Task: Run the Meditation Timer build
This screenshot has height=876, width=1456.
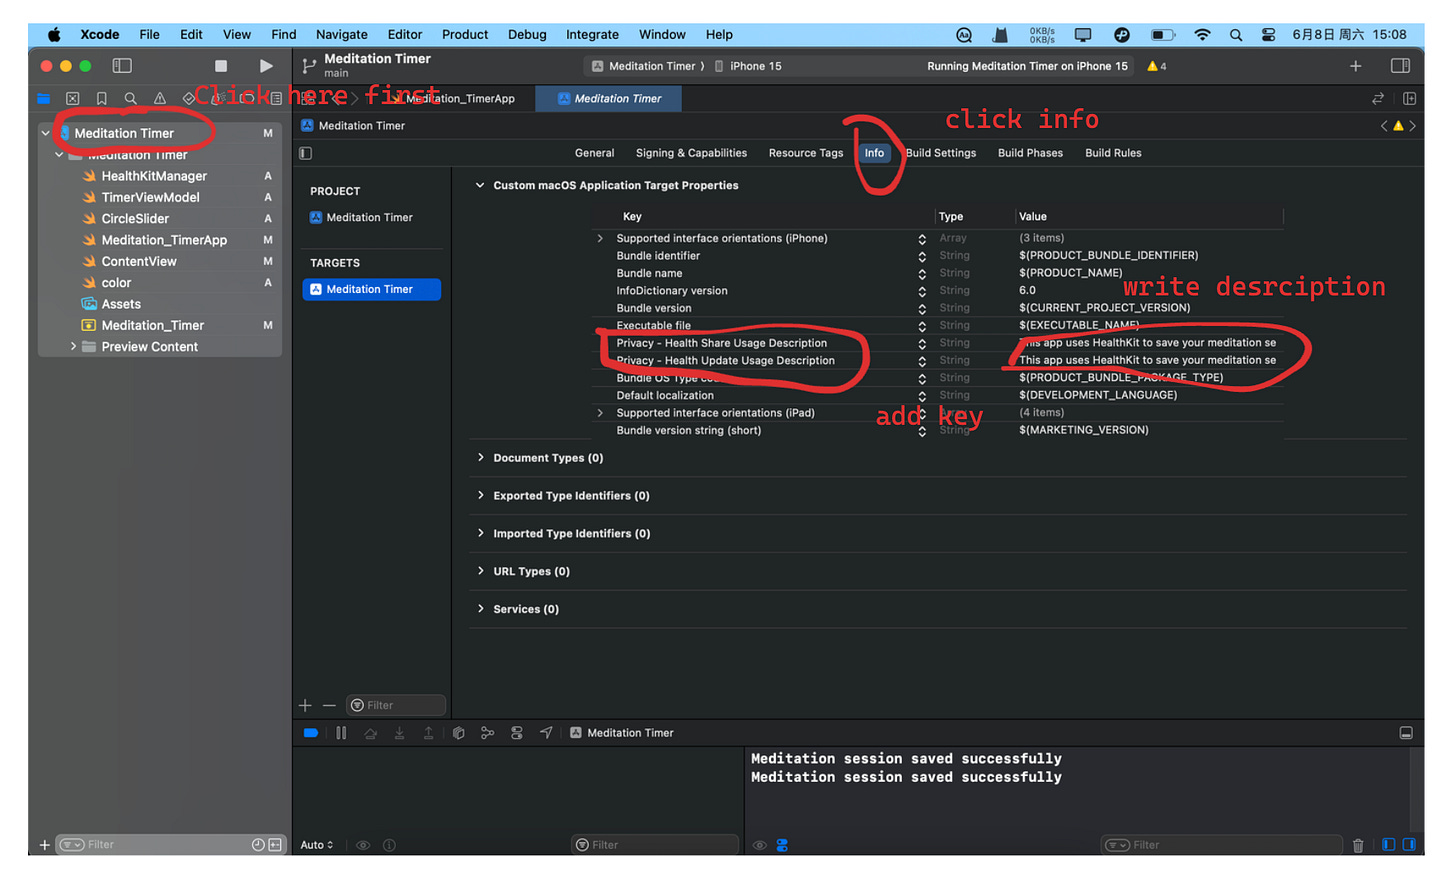Action: 266,66
